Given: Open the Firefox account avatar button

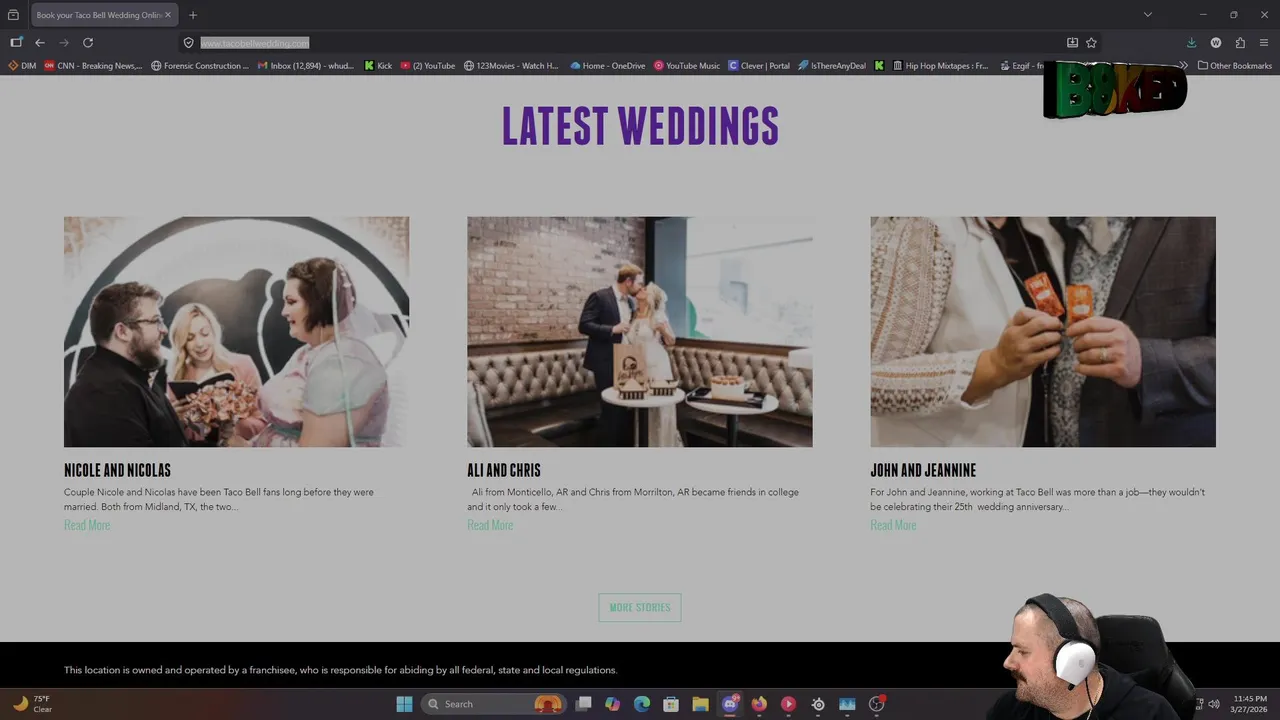Looking at the screenshot, I should 1216,43.
